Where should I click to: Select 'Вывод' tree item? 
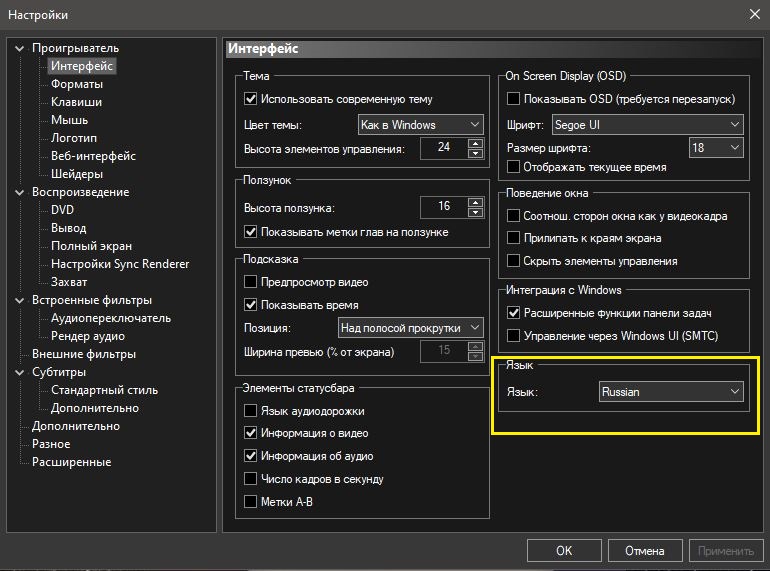coord(69,228)
